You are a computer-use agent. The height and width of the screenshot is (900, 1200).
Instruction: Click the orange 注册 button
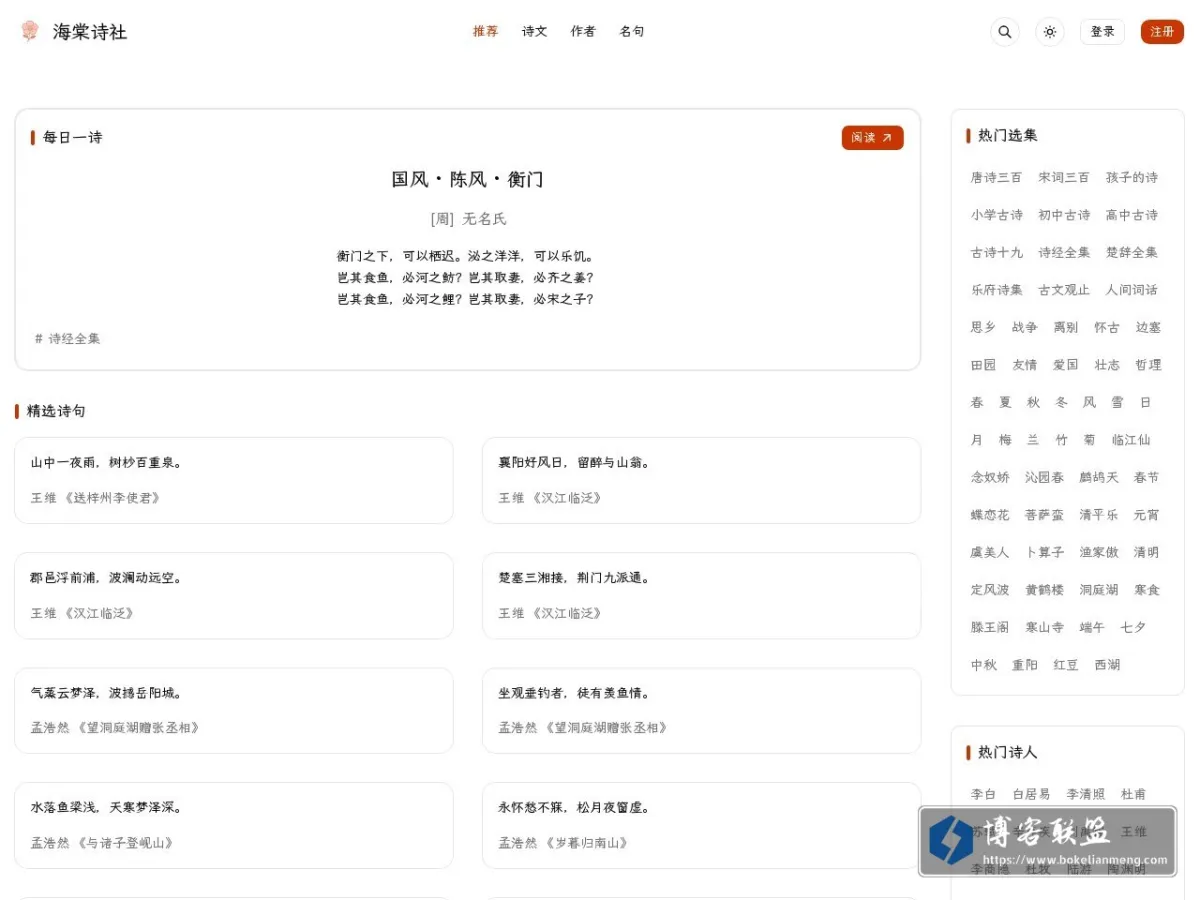pyautogui.click(x=1162, y=32)
